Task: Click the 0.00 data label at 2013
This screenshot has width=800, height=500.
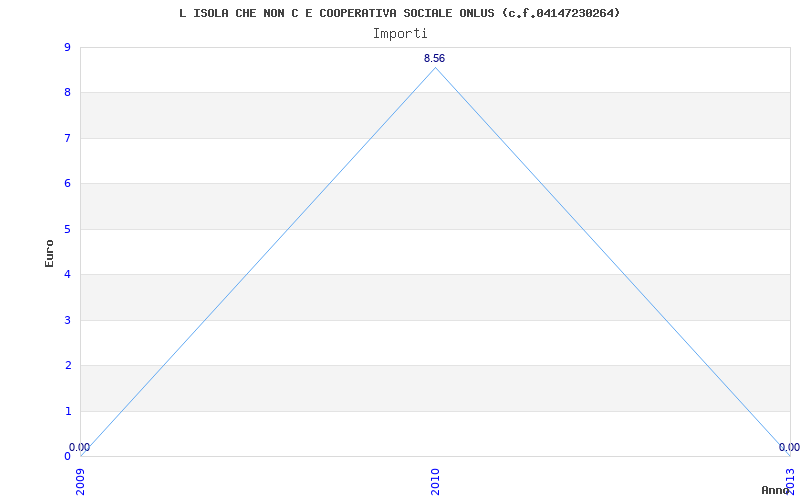Action: point(789,447)
